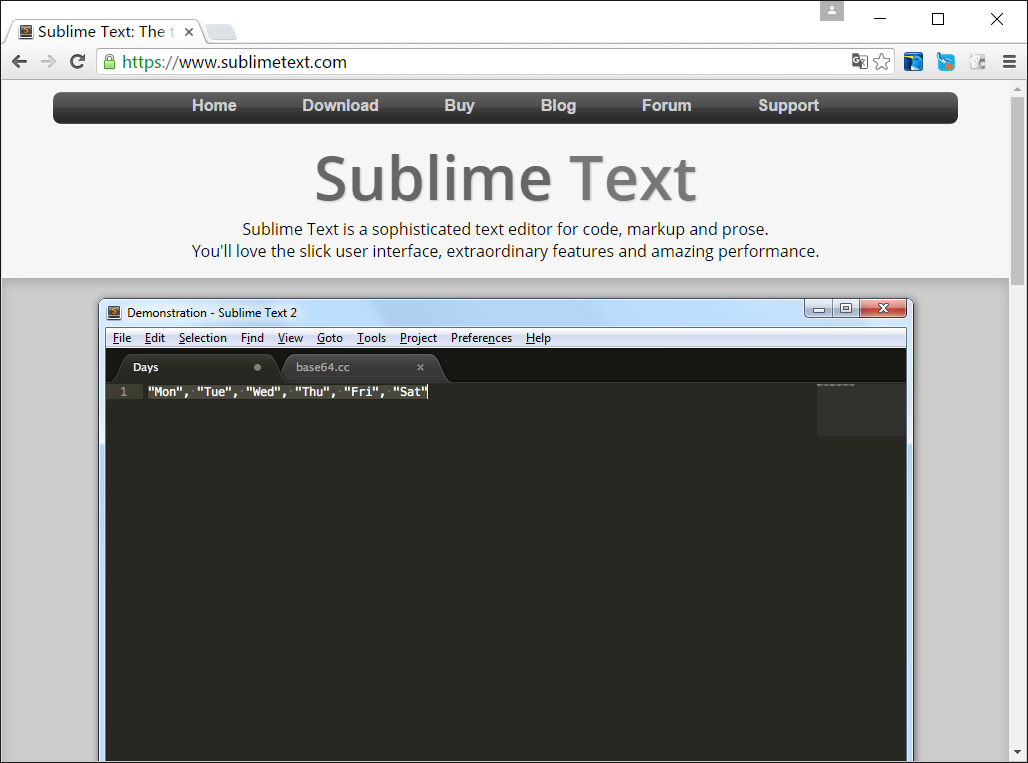This screenshot has width=1028, height=763.
Task: Click the Sublime Text heading
Action: 505,178
